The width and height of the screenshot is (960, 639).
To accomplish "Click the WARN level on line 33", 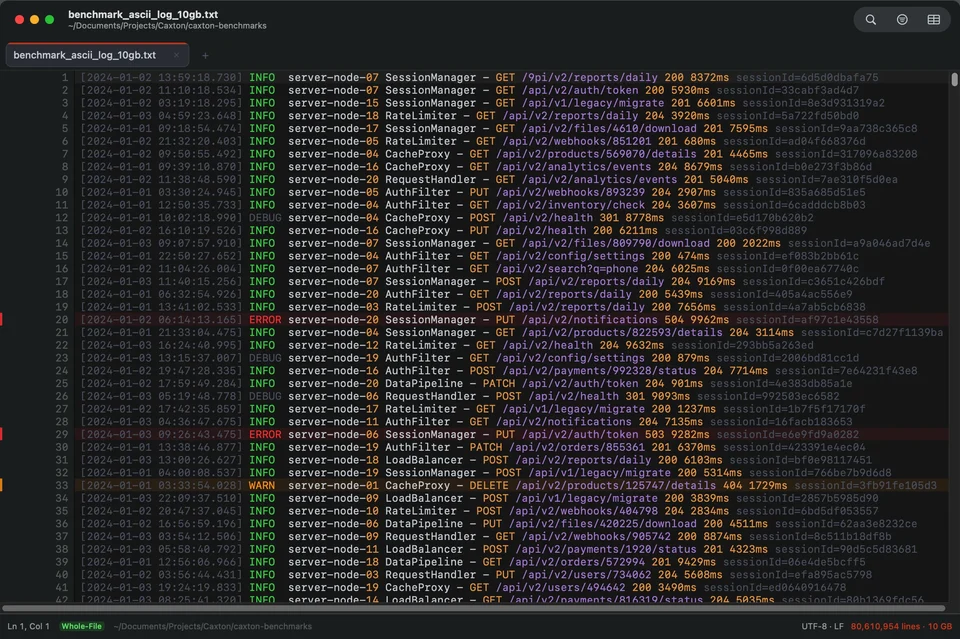I will click(262, 485).
